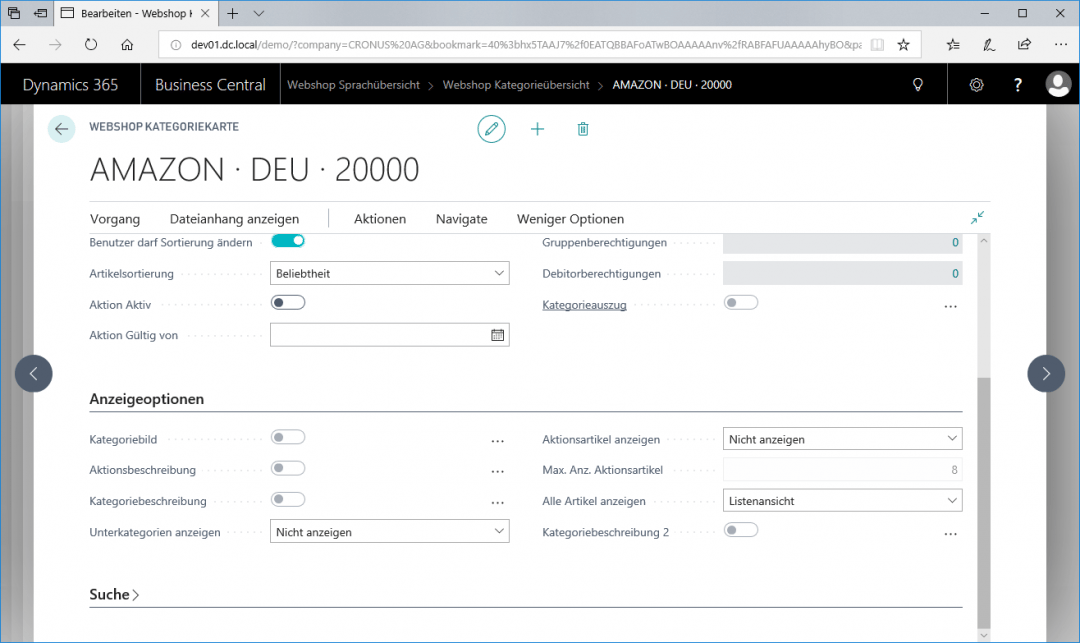Image resolution: width=1080 pixels, height=643 pixels.
Task: Select the Bearbeiten - Webshop browser tab
Action: 134,13
